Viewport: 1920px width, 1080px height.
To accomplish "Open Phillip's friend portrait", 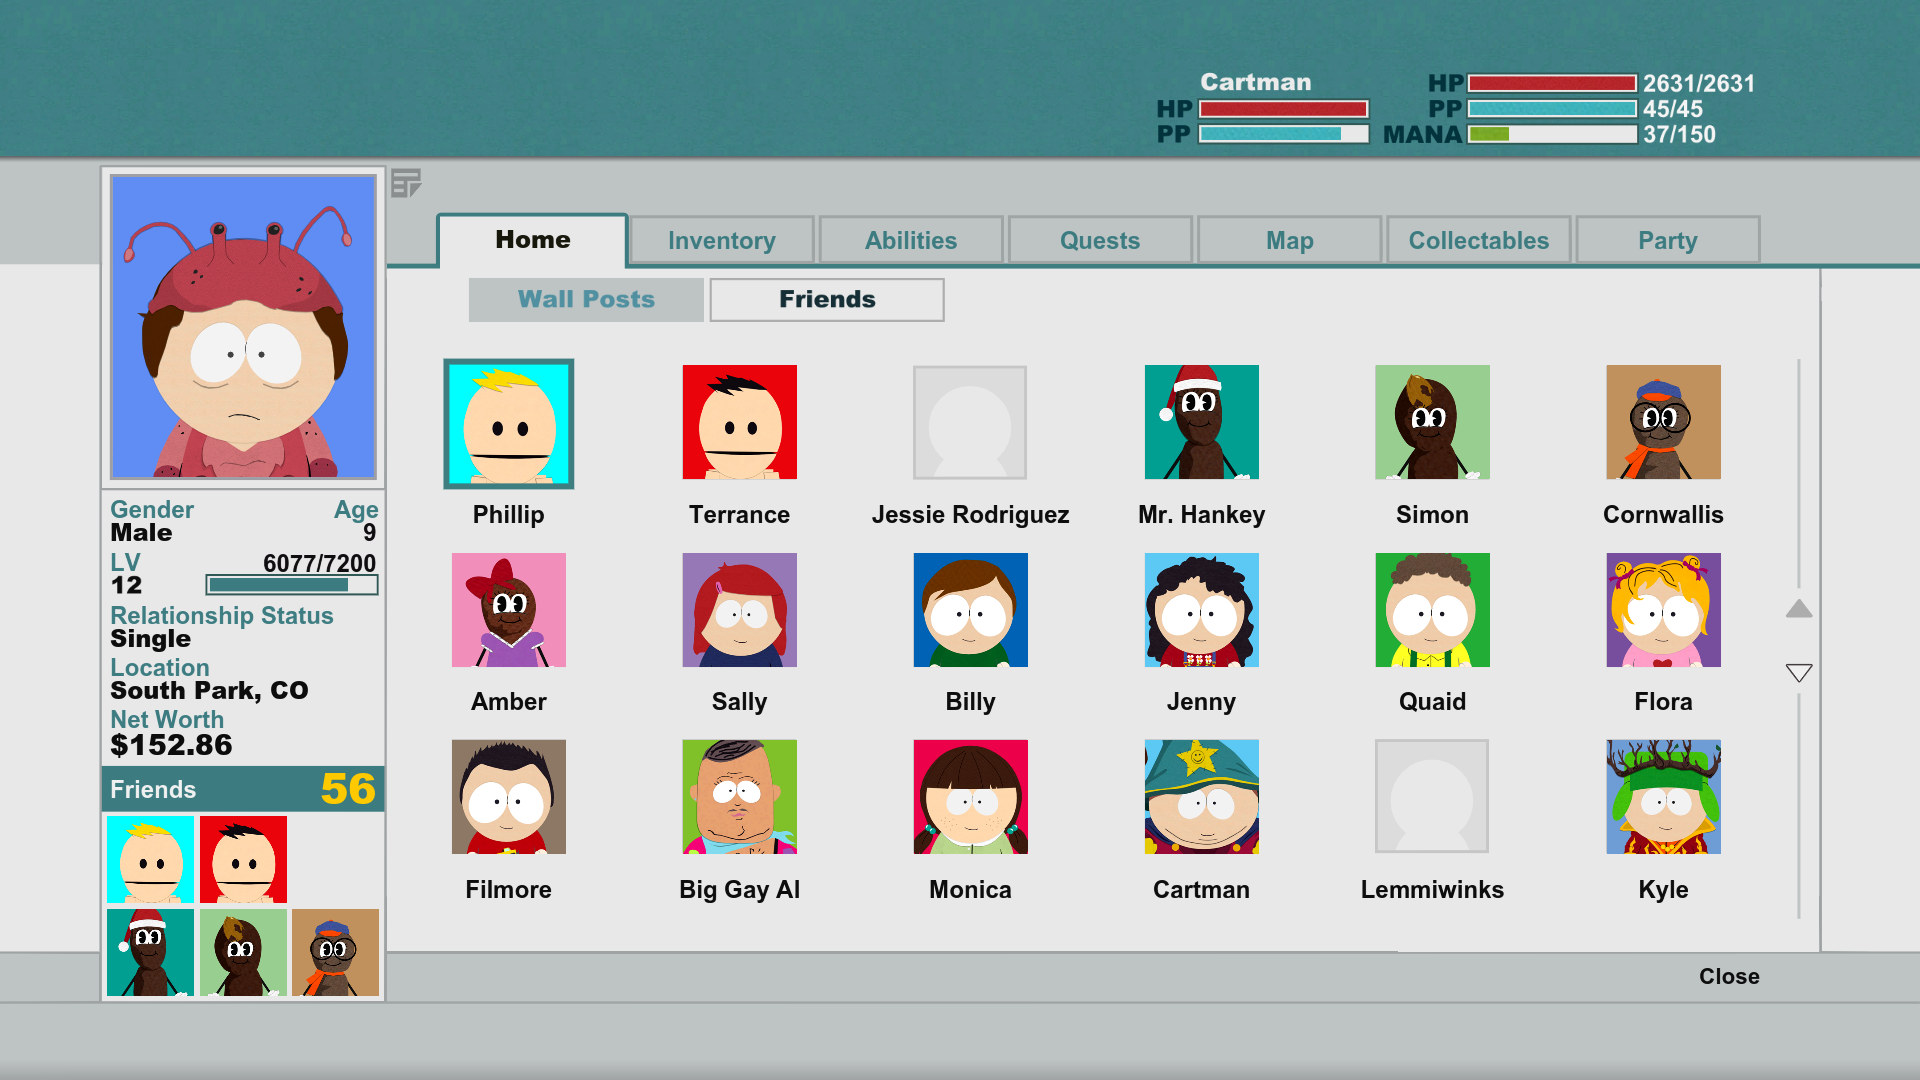I will pyautogui.click(x=508, y=423).
